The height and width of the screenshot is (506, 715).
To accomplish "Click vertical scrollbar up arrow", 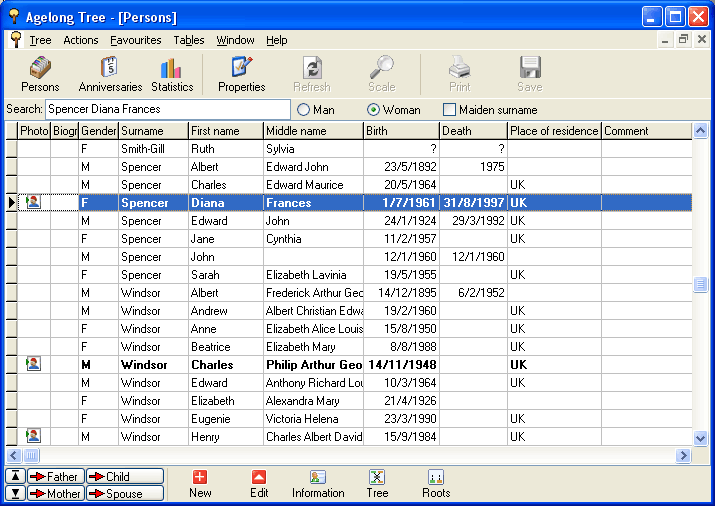I will (700, 131).
